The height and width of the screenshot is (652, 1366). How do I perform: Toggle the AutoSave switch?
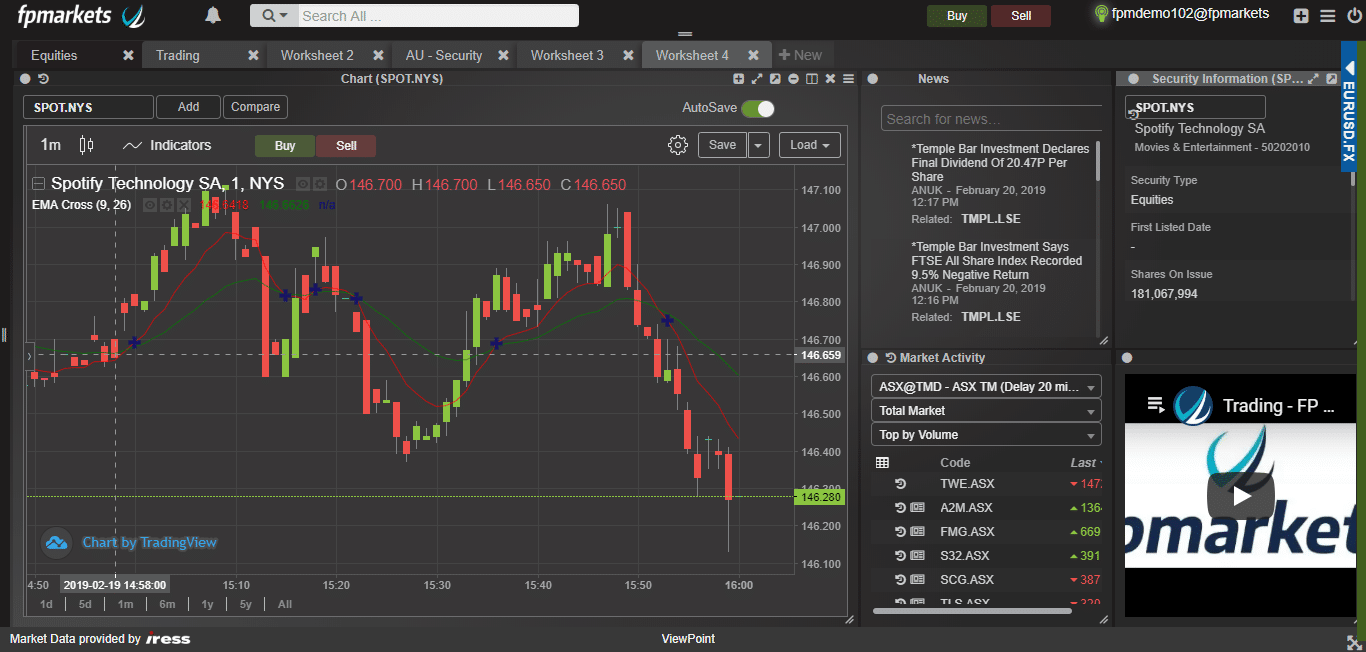coord(758,108)
